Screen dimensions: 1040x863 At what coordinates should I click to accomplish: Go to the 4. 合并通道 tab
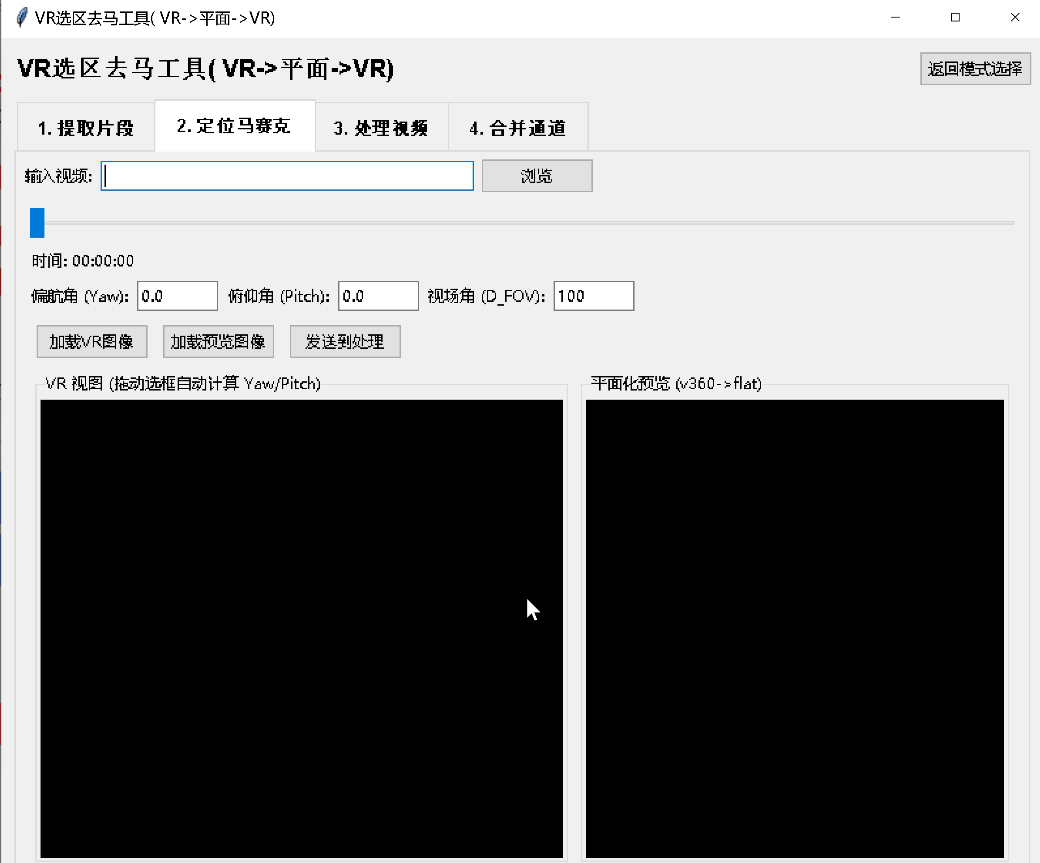coord(518,127)
